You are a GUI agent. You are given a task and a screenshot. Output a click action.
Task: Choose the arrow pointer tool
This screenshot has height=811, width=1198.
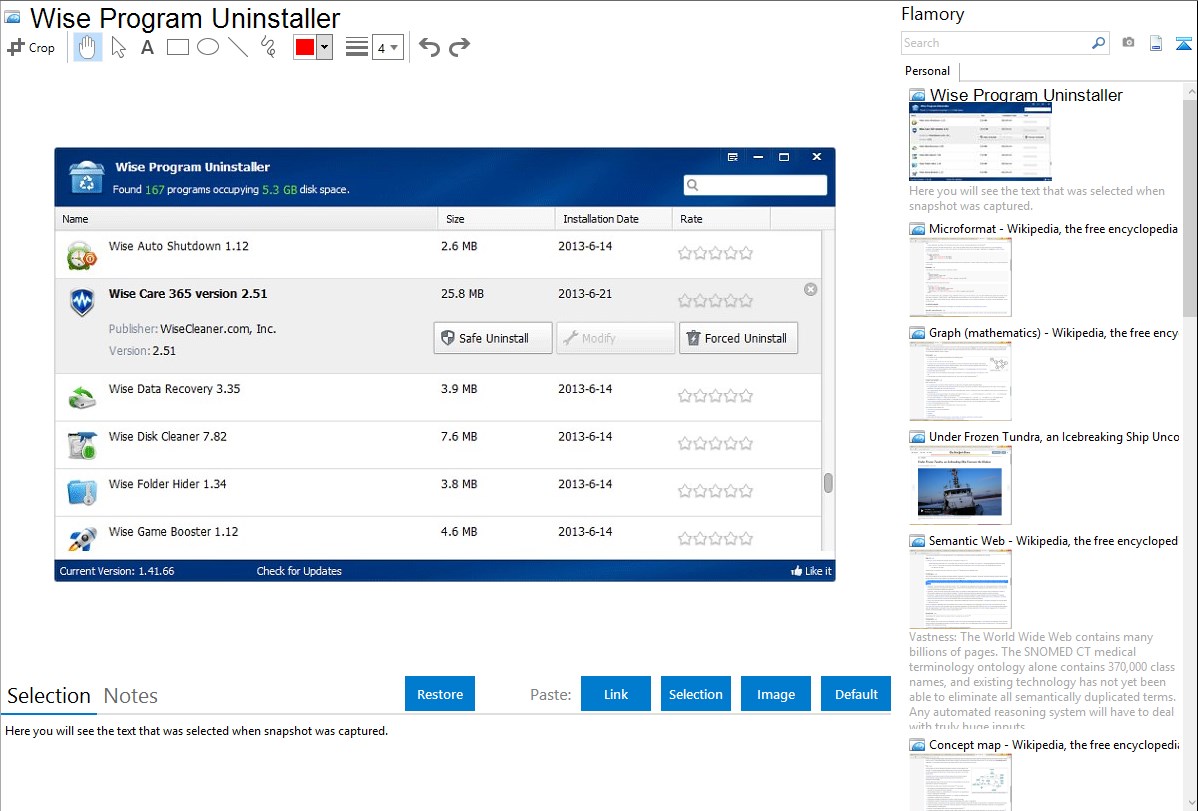(x=118, y=47)
